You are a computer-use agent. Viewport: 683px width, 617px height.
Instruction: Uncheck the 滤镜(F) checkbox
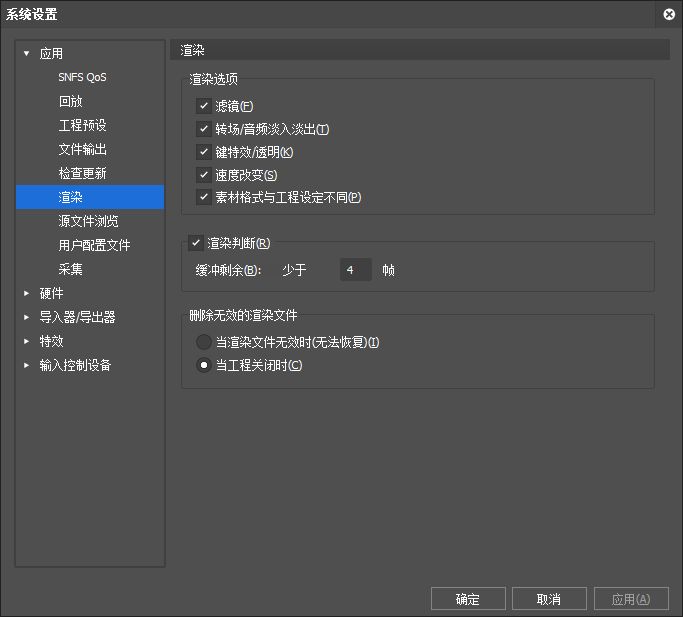pos(203,106)
